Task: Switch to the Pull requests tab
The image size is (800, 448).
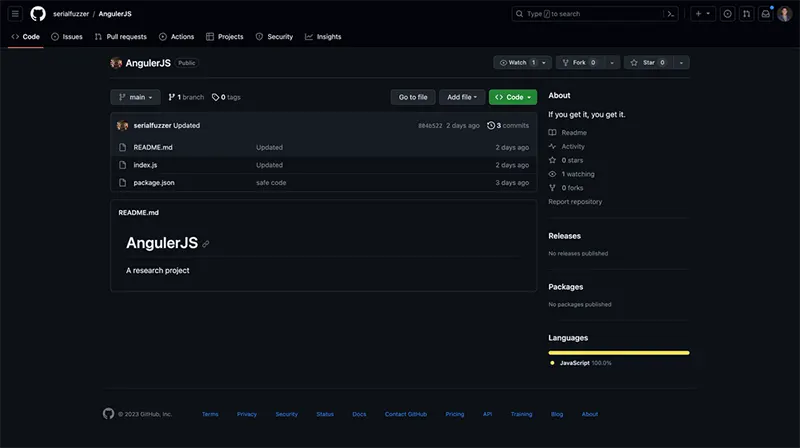Action: tap(121, 37)
